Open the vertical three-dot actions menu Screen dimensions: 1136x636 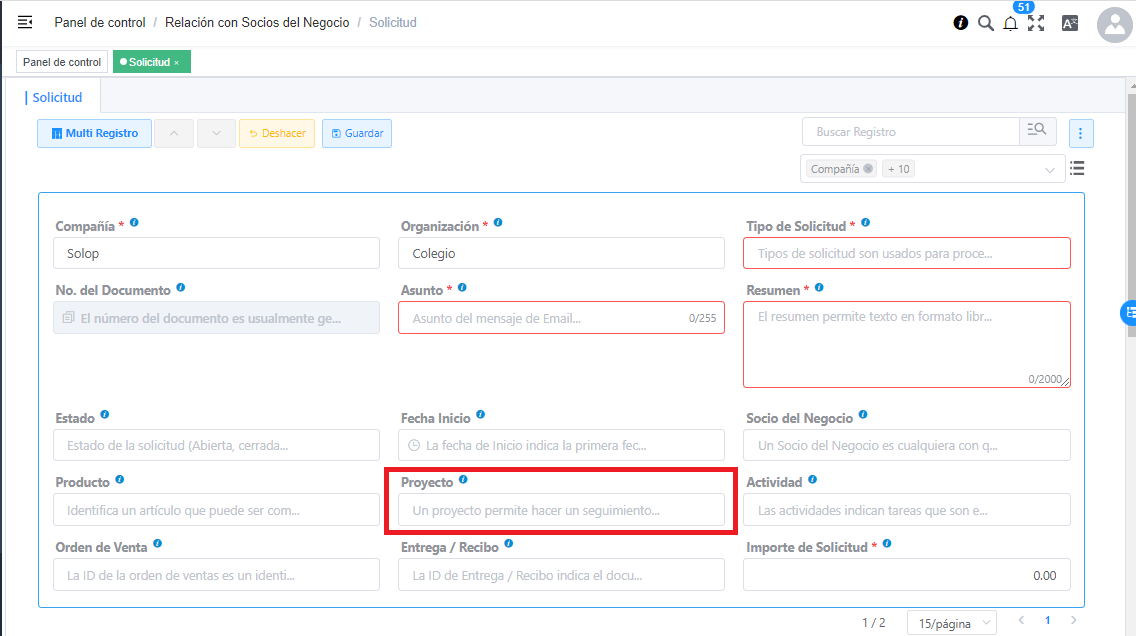1080,133
